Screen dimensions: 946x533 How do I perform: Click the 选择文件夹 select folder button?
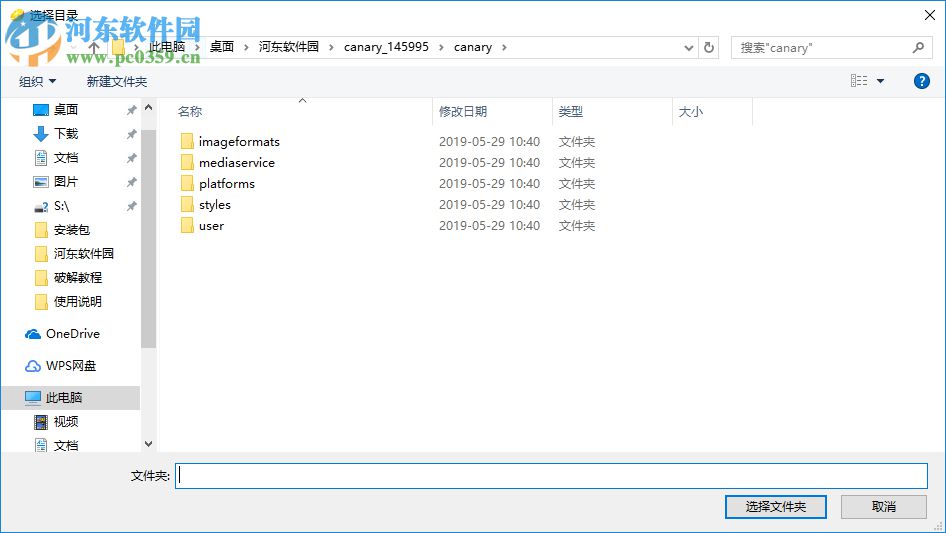pyautogui.click(x=775, y=506)
